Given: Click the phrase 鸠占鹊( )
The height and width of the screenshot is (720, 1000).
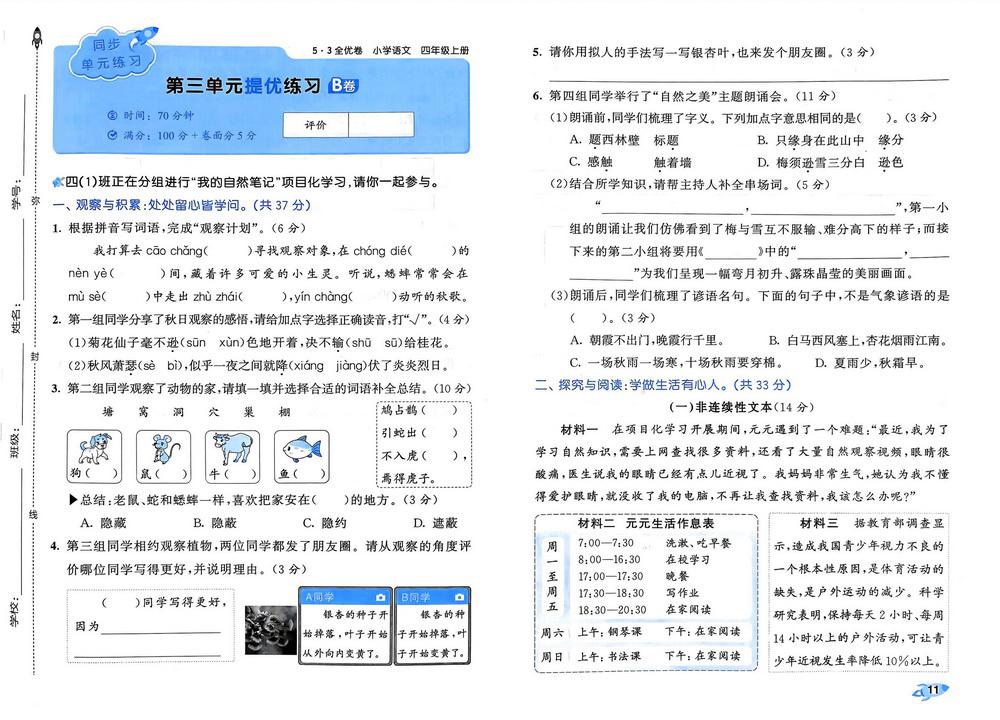Looking at the screenshot, I should pyautogui.click(x=419, y=410).
